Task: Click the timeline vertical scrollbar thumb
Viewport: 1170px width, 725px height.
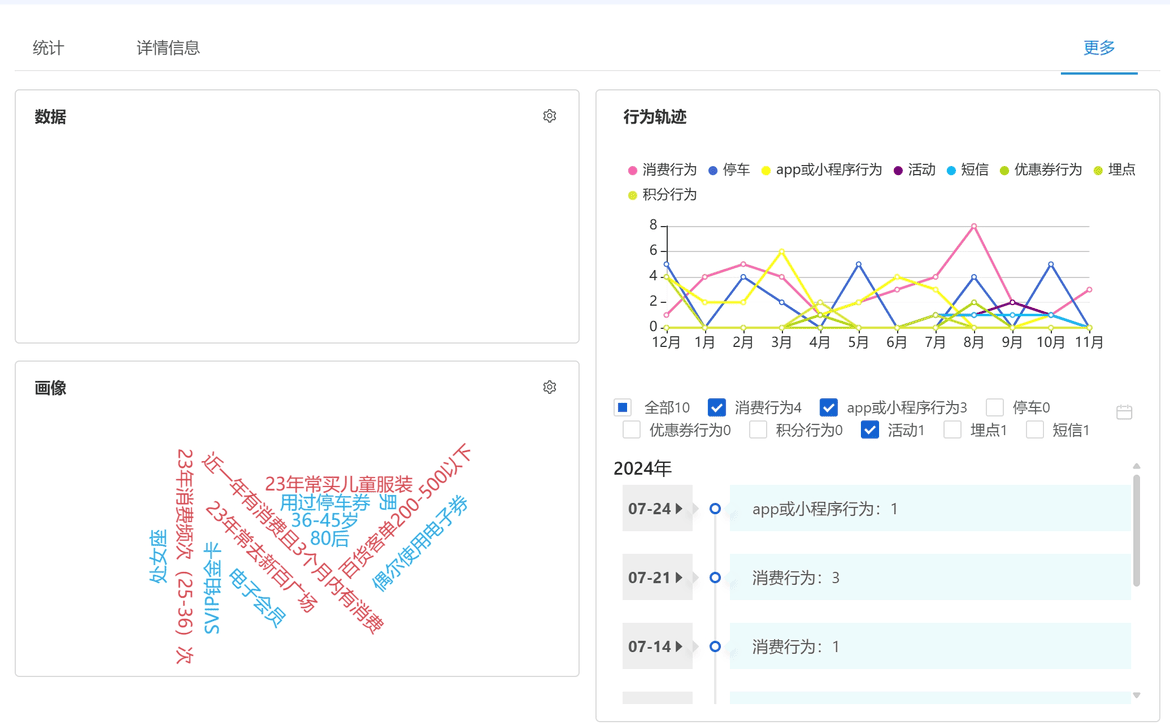Action: click(1136, 530)
